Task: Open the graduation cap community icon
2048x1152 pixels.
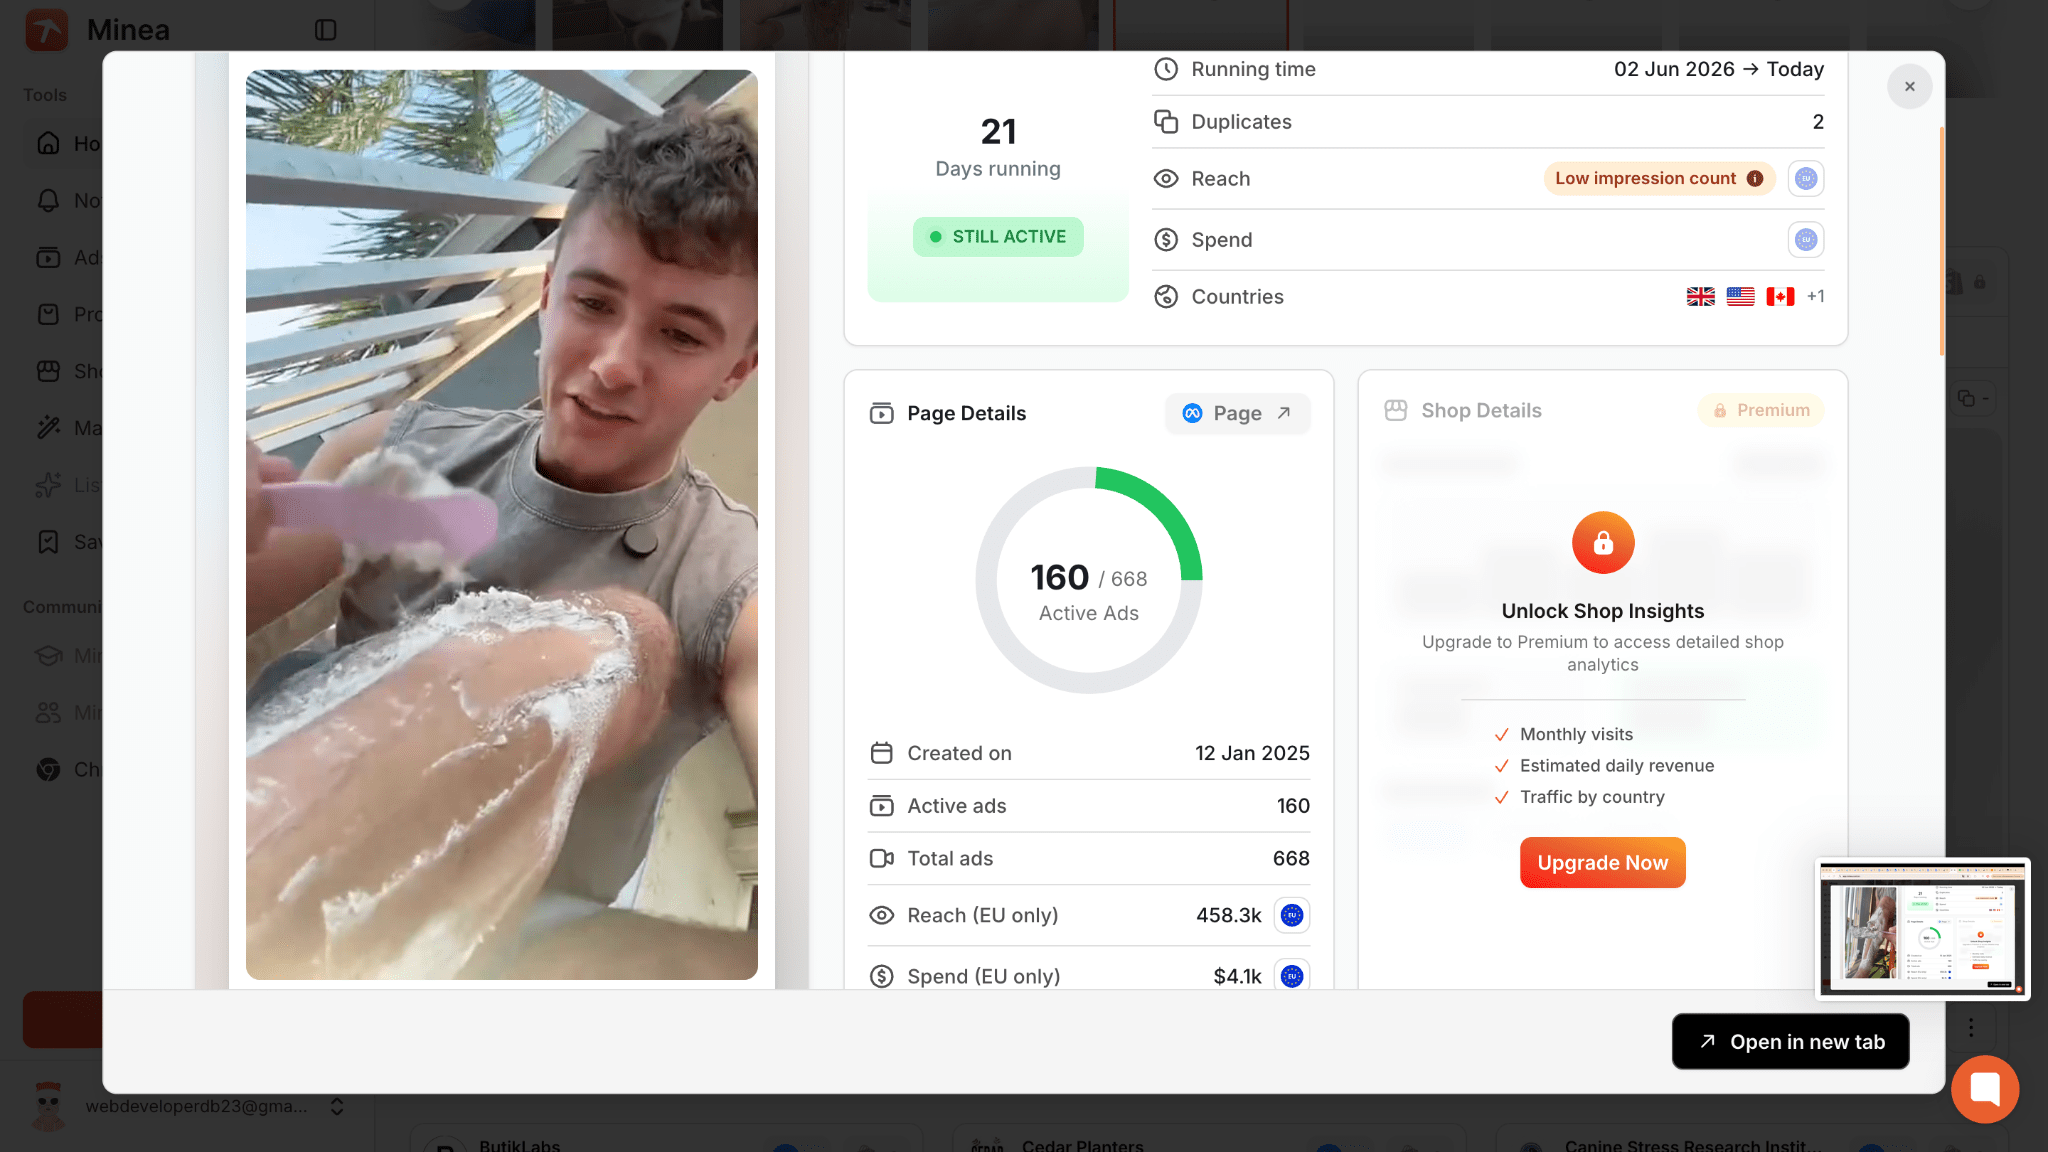Action: pos(48,655)
